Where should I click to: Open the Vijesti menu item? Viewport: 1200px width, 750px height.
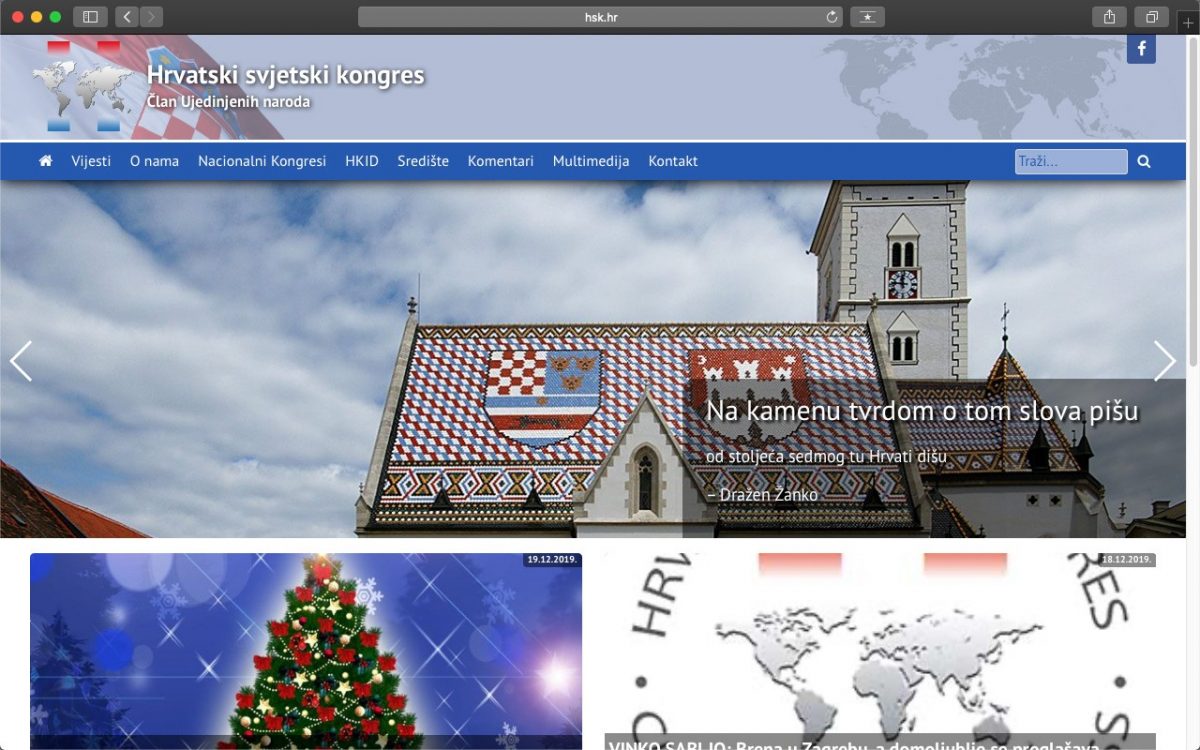click(91, 161)
